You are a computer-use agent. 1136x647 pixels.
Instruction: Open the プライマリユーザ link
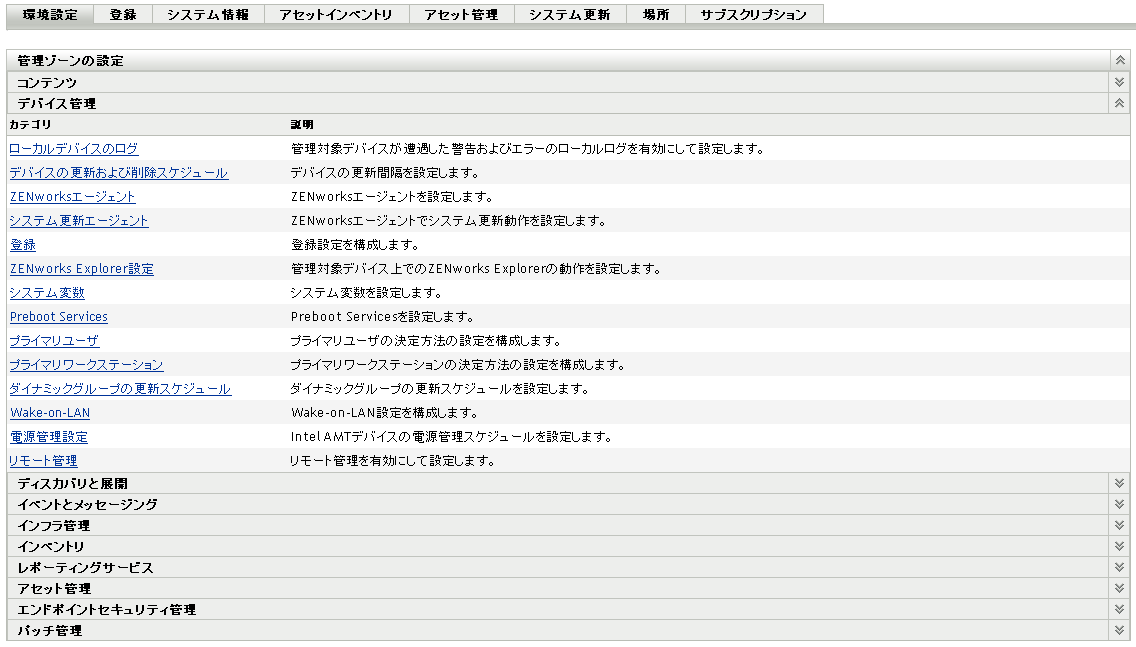pos(54,341)
